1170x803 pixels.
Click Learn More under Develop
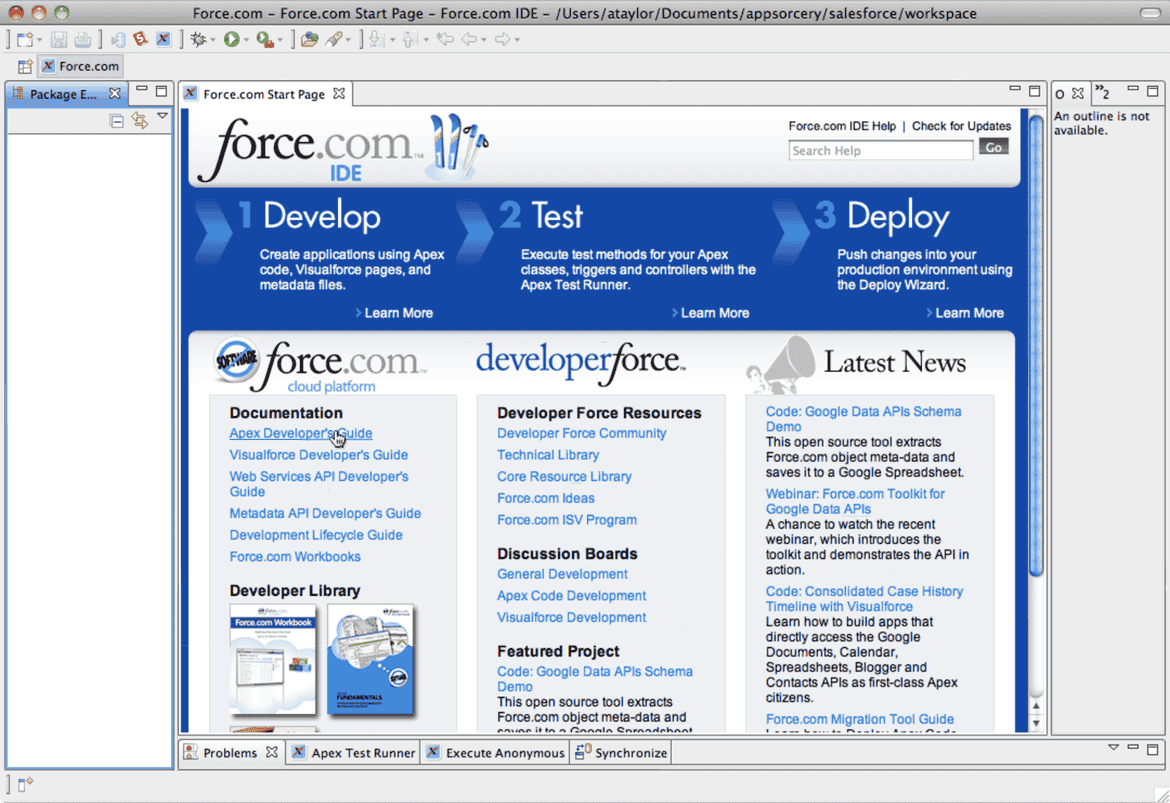click(x=398, y=313)
